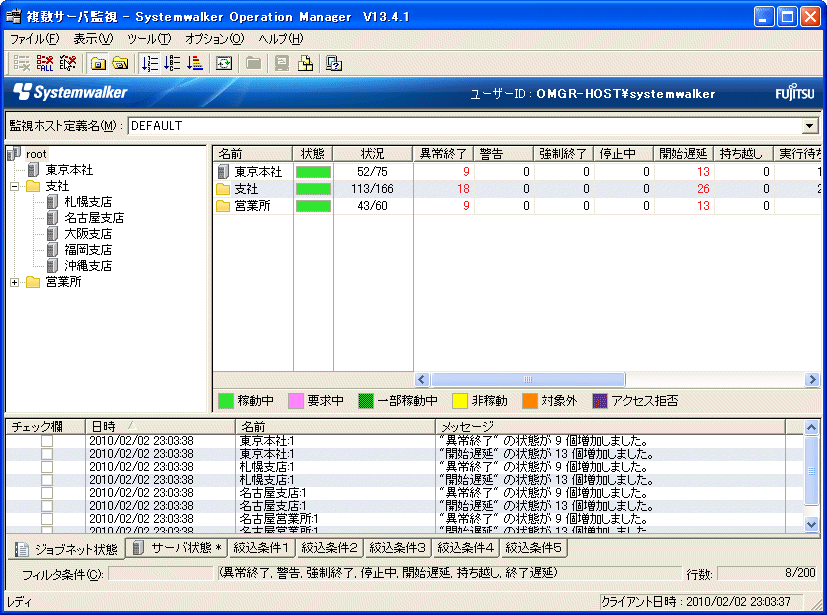Image resolution: width=827 pixels, height=615 pixels.
Task: Sort alphabetically using the A-B-C icon
Action: (x=172, y=63)
